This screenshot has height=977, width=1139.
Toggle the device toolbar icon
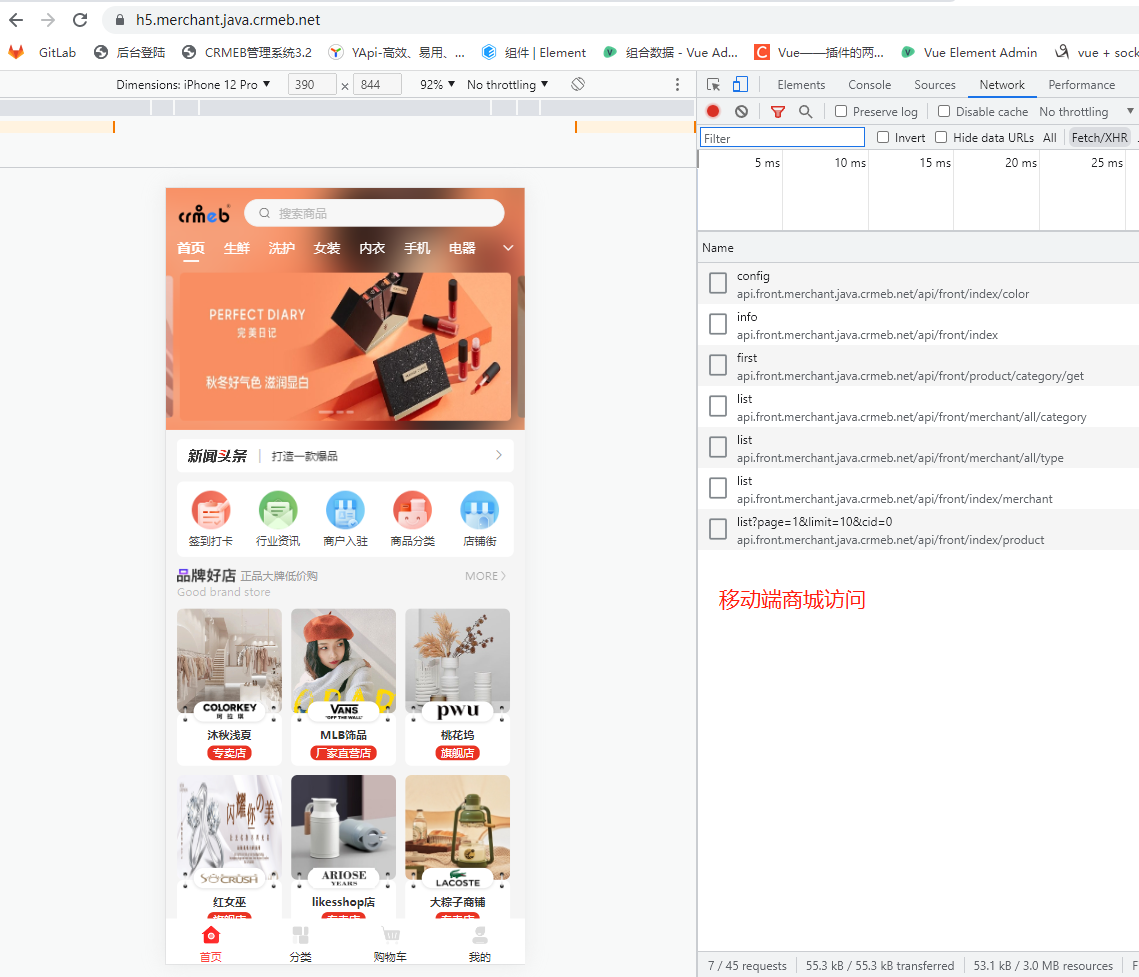tap(740, 85)
